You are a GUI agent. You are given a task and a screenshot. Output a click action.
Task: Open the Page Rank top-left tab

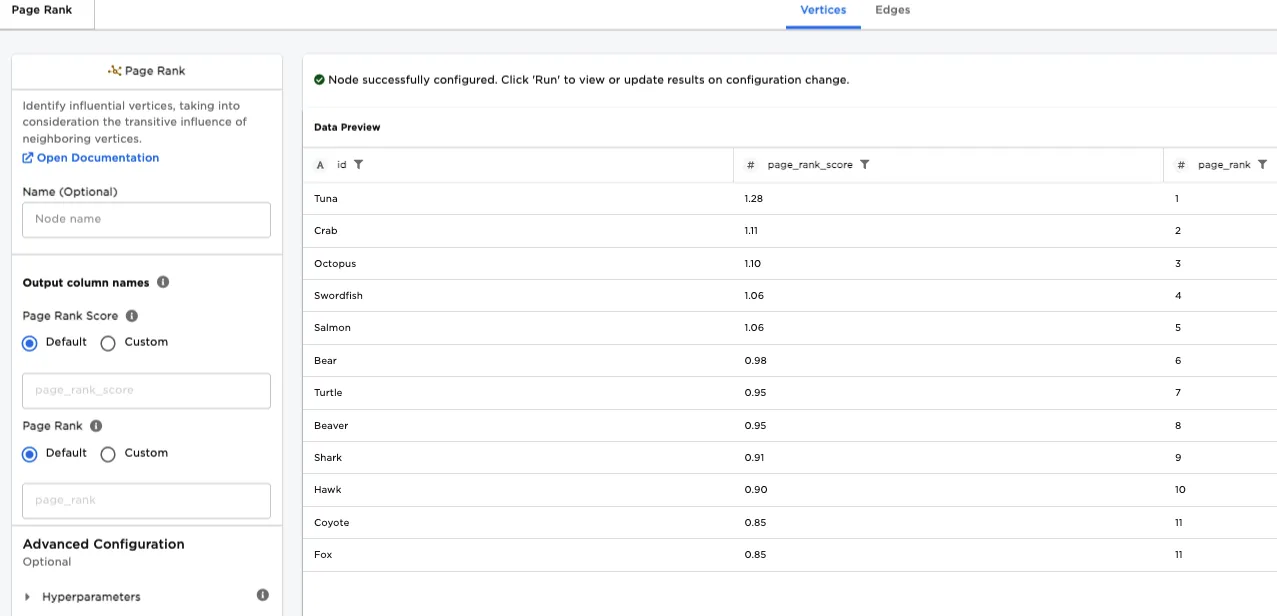point(42,10)
